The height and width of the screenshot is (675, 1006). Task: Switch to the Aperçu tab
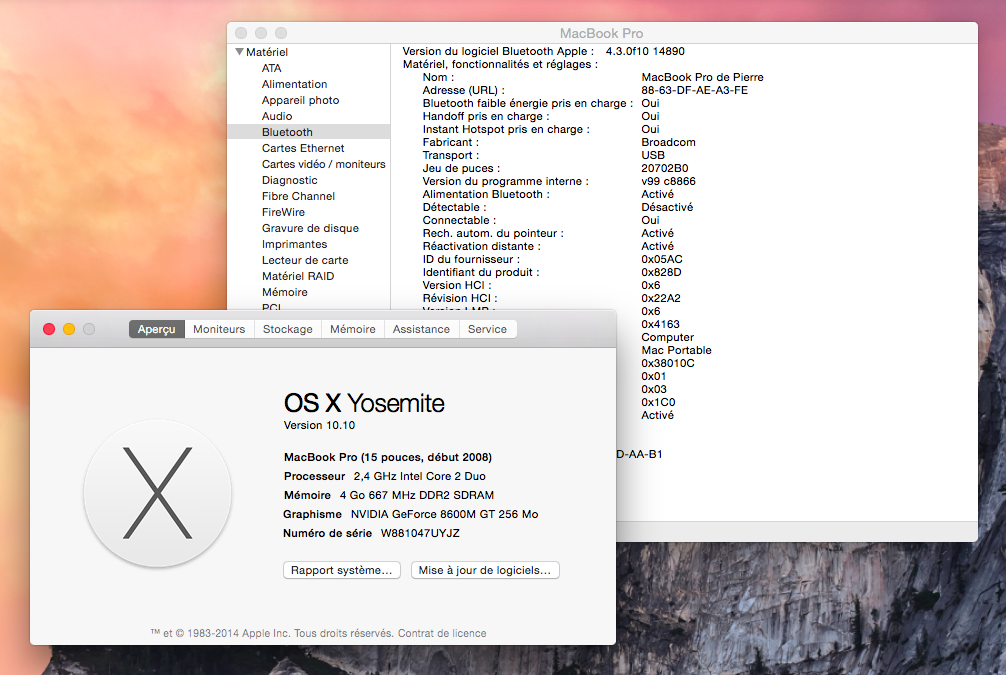tap(157, 329)
